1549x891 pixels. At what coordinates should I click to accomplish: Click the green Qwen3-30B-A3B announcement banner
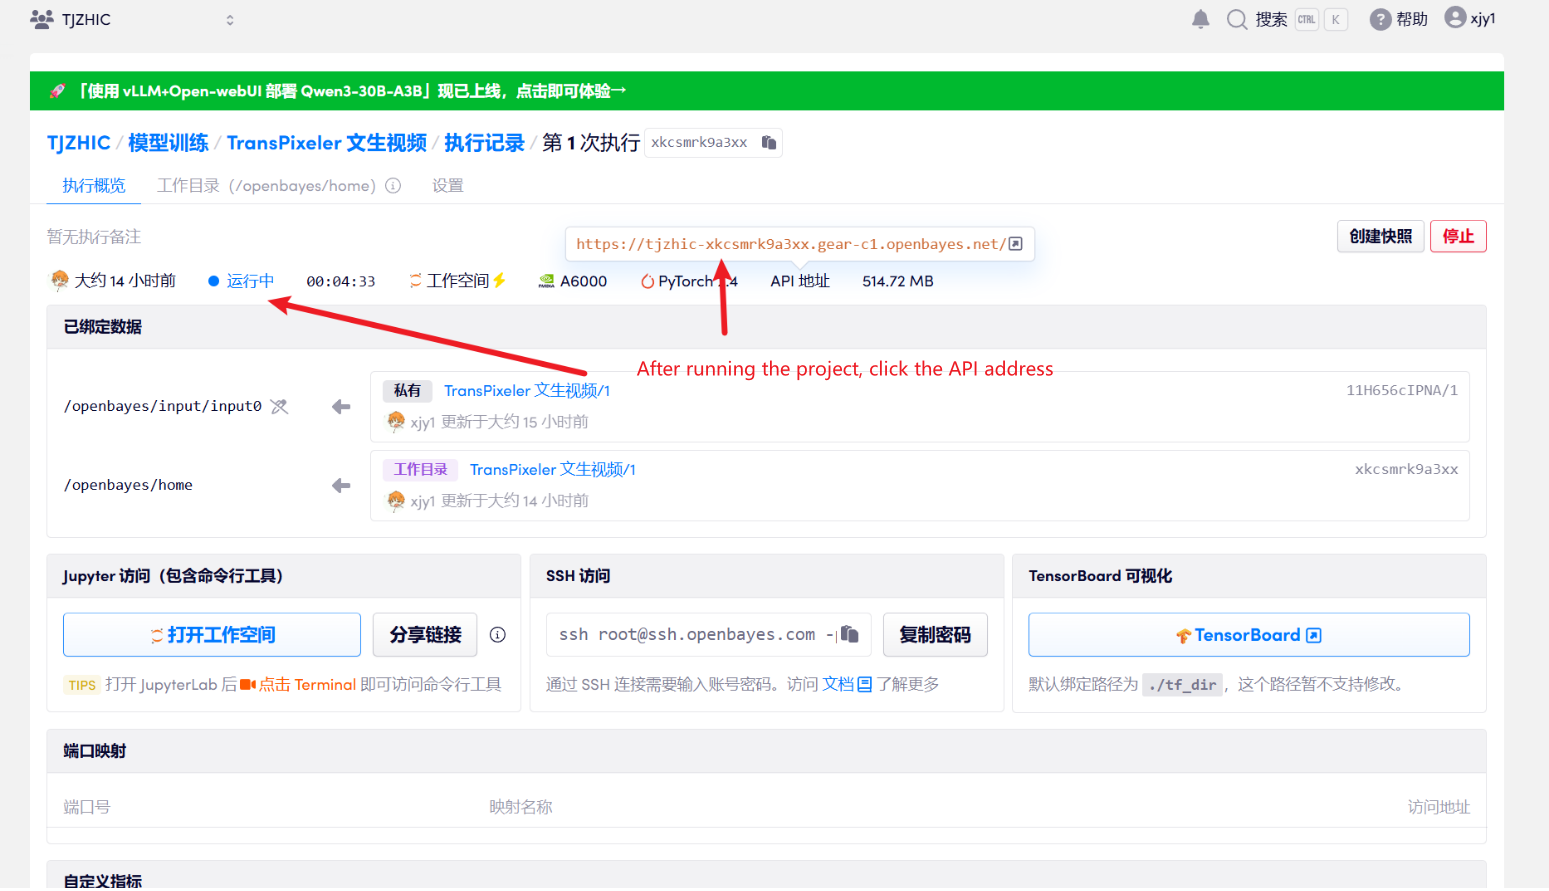766,91
